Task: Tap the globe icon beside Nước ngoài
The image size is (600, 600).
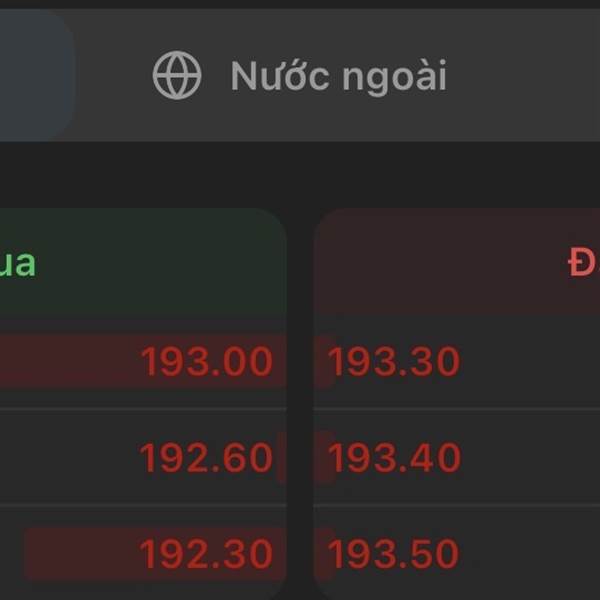Action: (177, 76)
